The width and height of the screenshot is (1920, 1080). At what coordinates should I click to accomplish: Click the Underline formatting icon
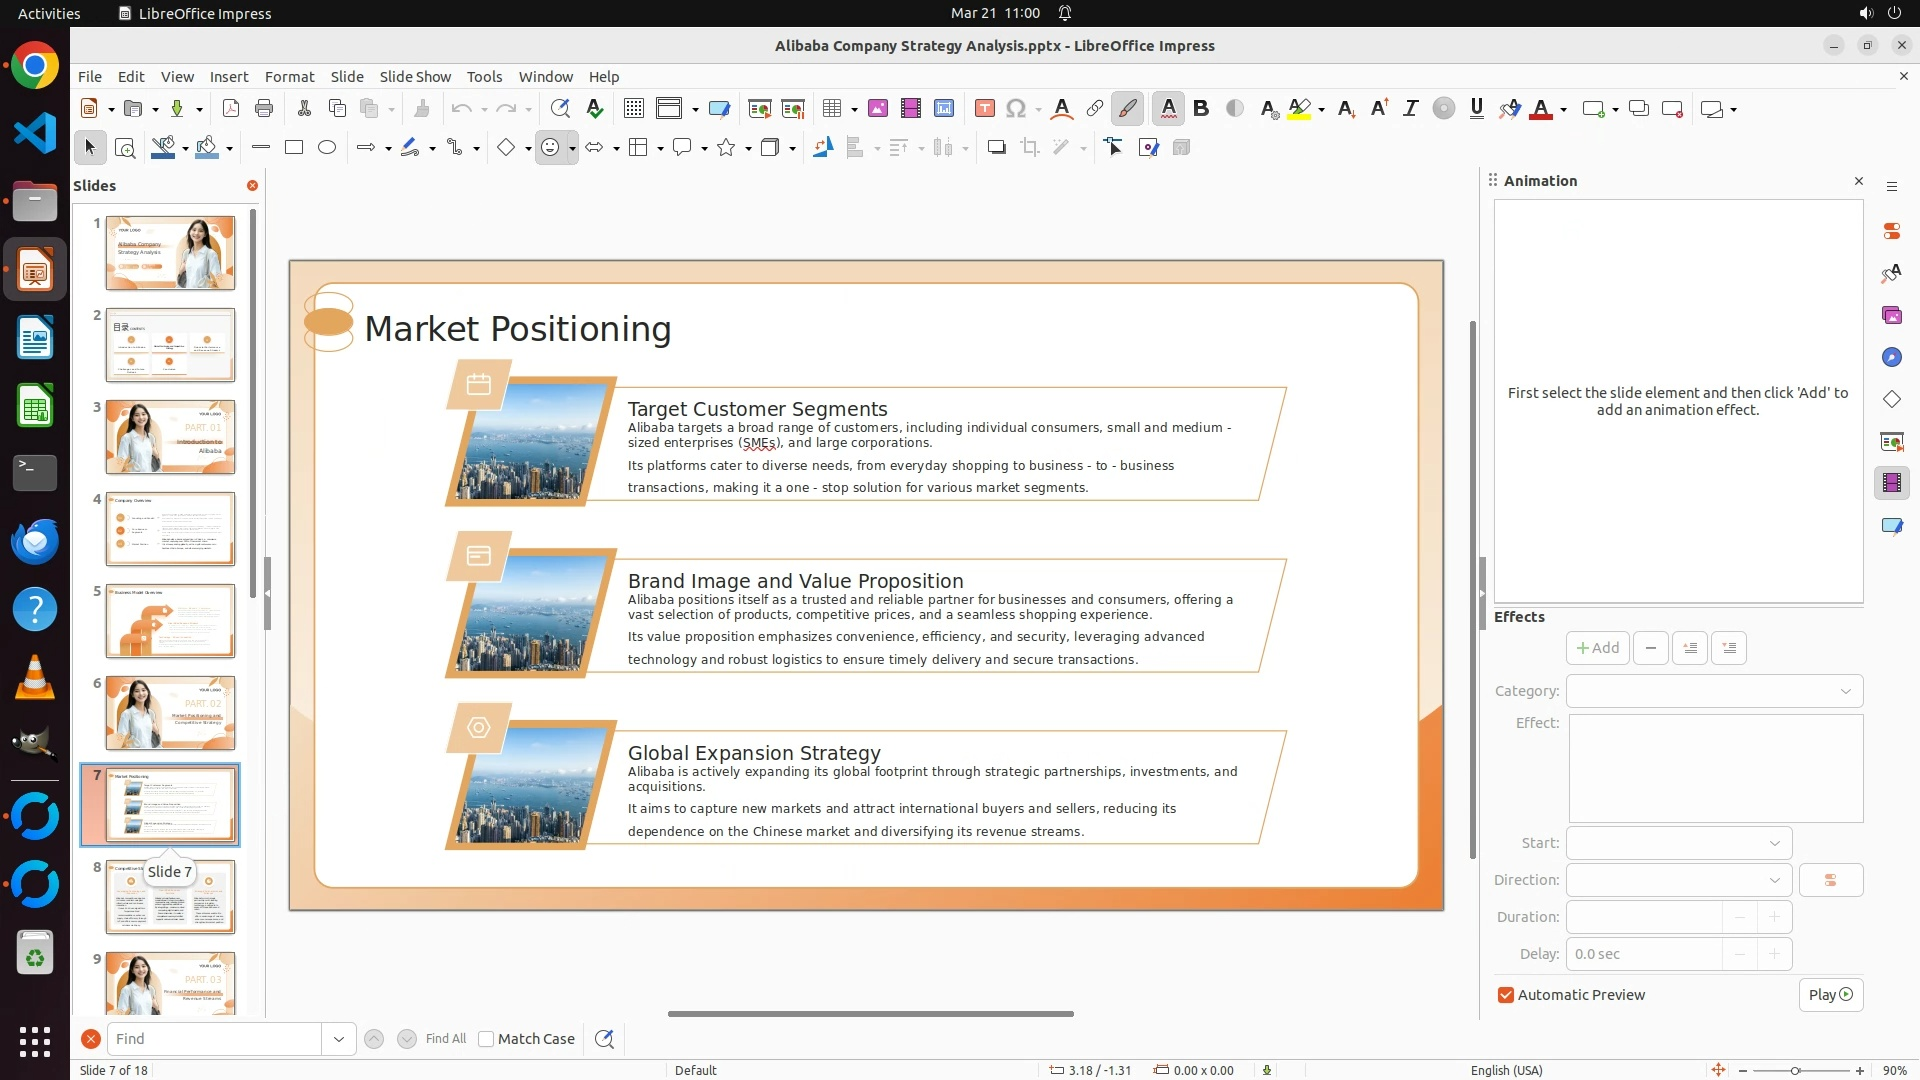[x=1476, y=109]
